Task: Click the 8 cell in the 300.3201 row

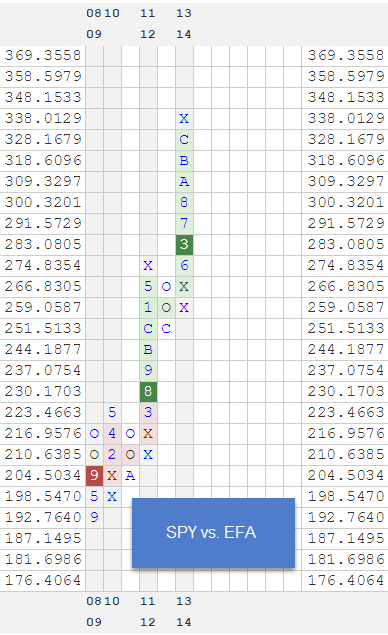Action: click(x=184, y=202)
